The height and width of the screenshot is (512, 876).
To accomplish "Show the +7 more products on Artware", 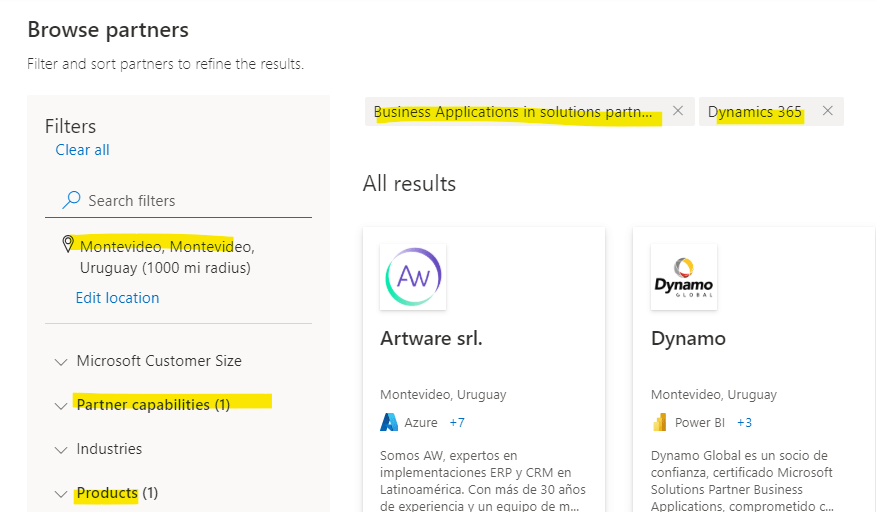I will point(456,423).
